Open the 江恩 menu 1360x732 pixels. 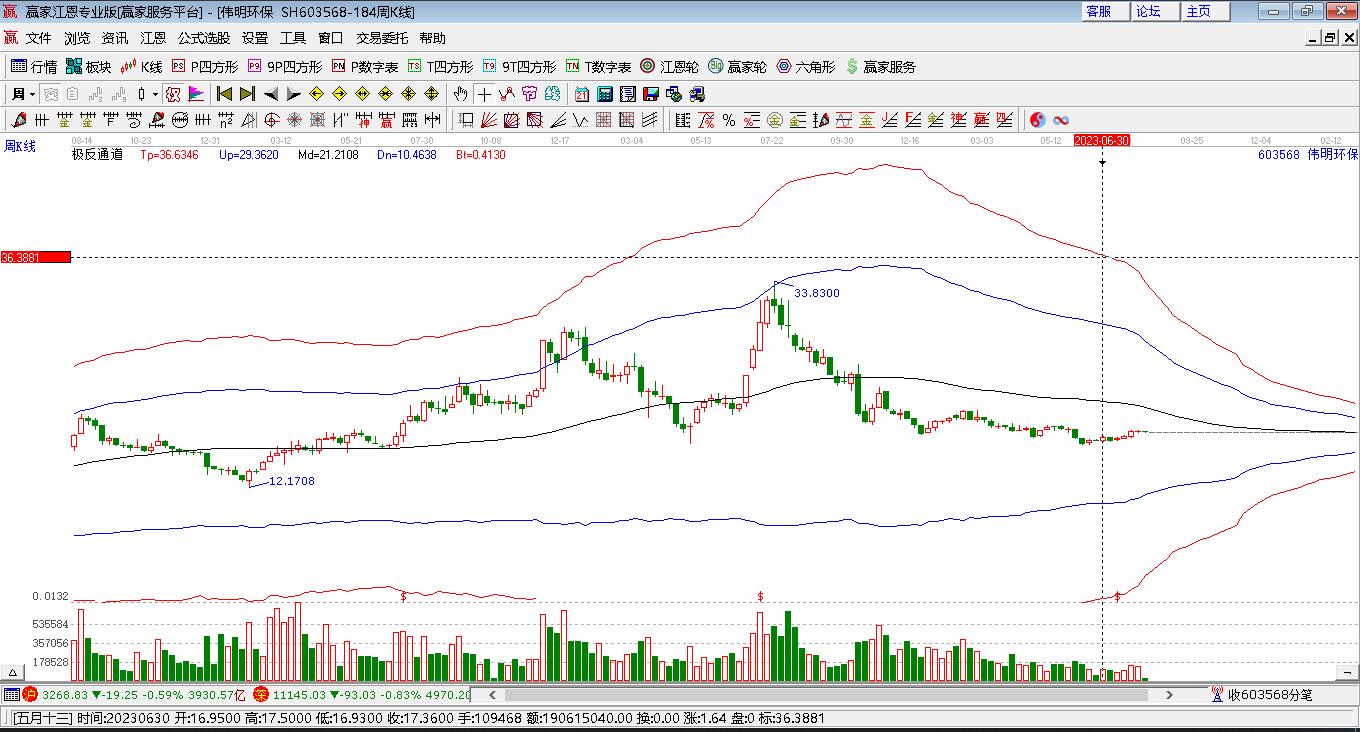(x=153, y=38)
